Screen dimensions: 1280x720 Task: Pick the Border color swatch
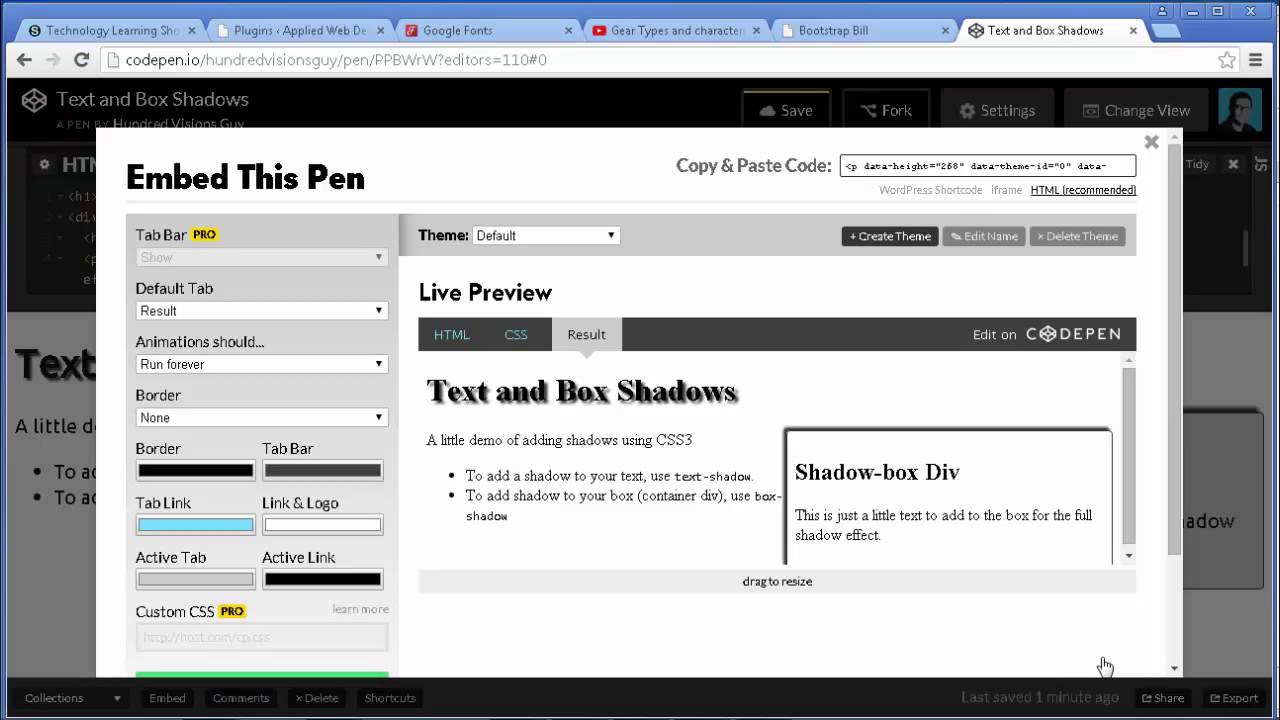196,471
